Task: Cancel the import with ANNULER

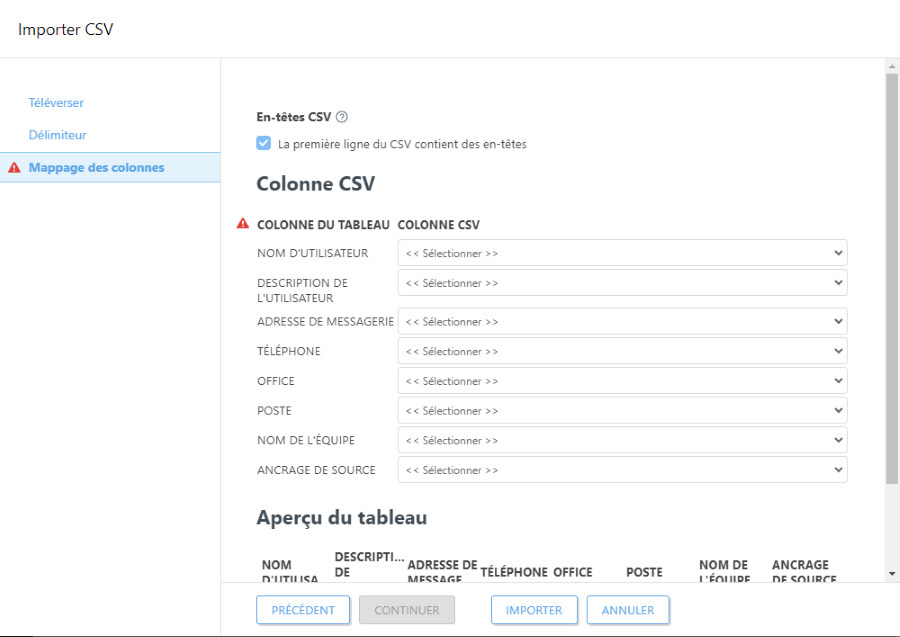Action: tap(628, 609)
